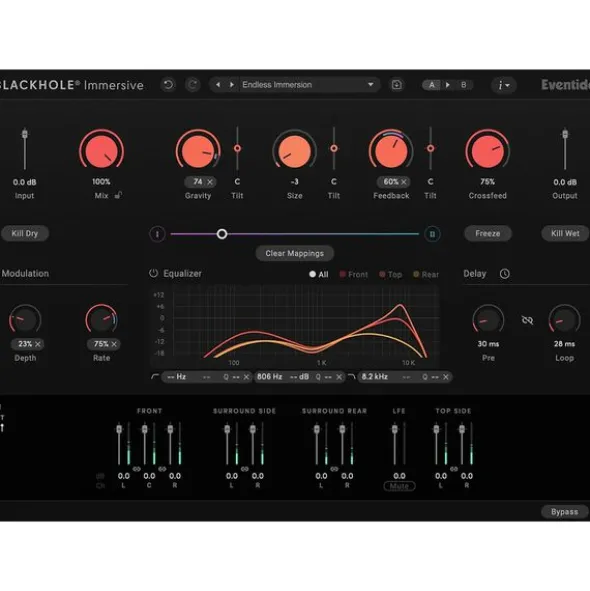This screenshot has width=590, height=591.
Task: Copy A to B arrow icon
Action: 447,85
